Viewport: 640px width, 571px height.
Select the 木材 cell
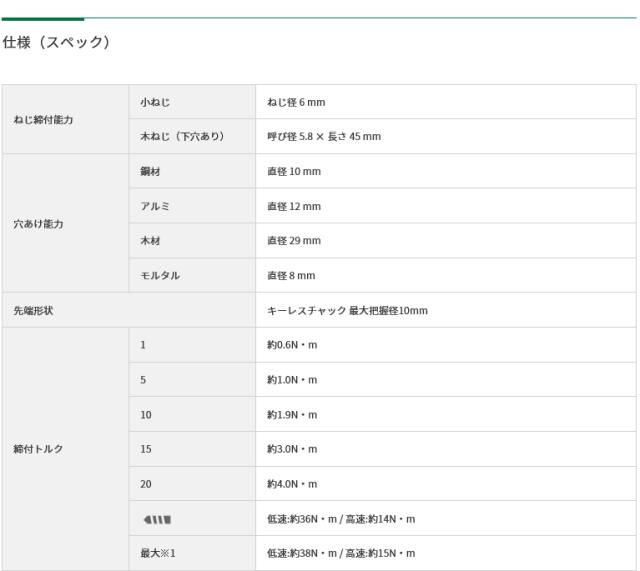coord(192,241)
